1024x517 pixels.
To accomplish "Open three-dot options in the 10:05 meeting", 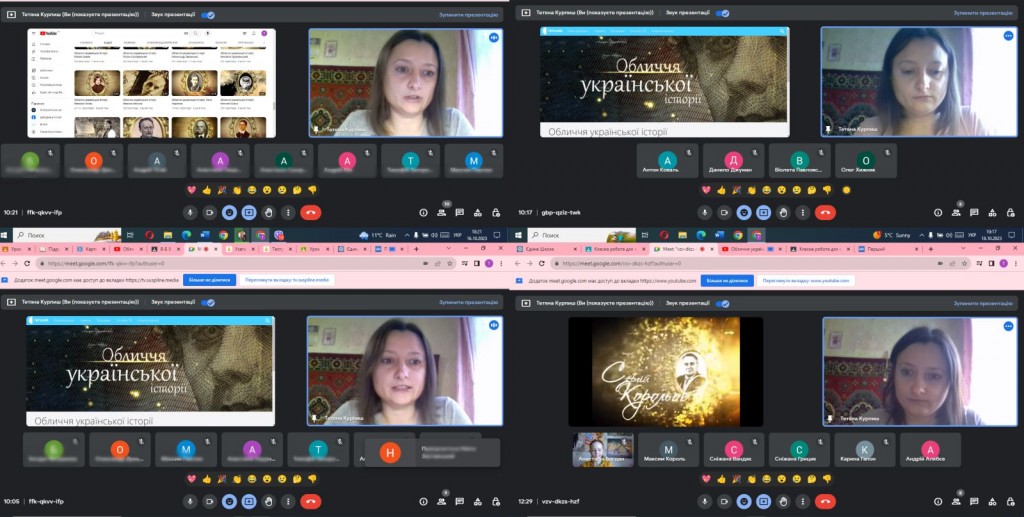I will pos(288,501).
